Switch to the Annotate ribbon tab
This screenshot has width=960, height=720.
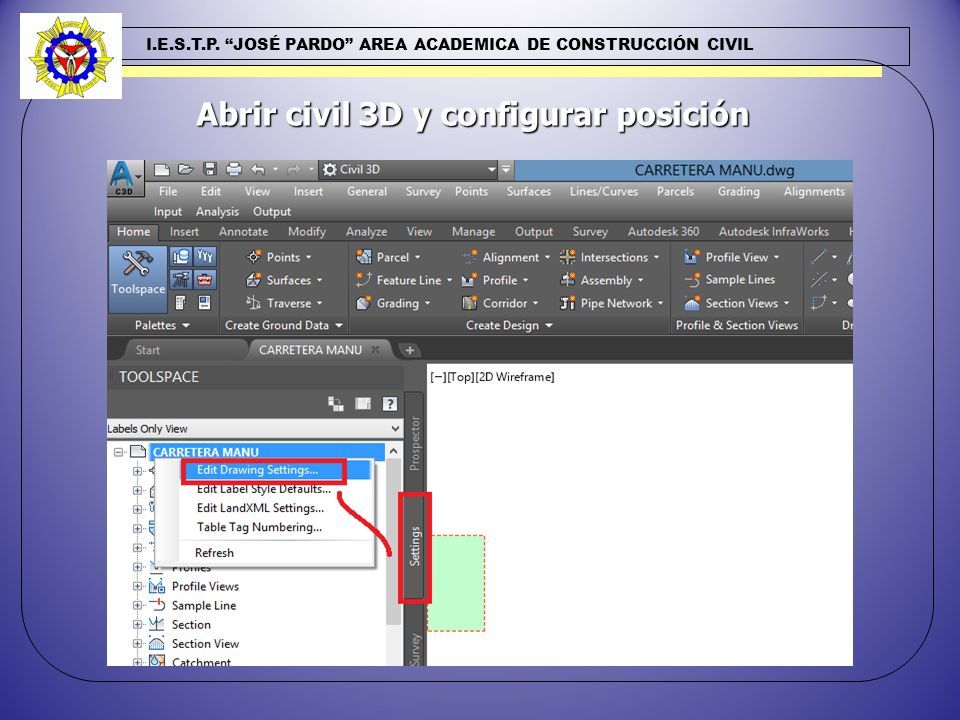[x=244, y=232]
